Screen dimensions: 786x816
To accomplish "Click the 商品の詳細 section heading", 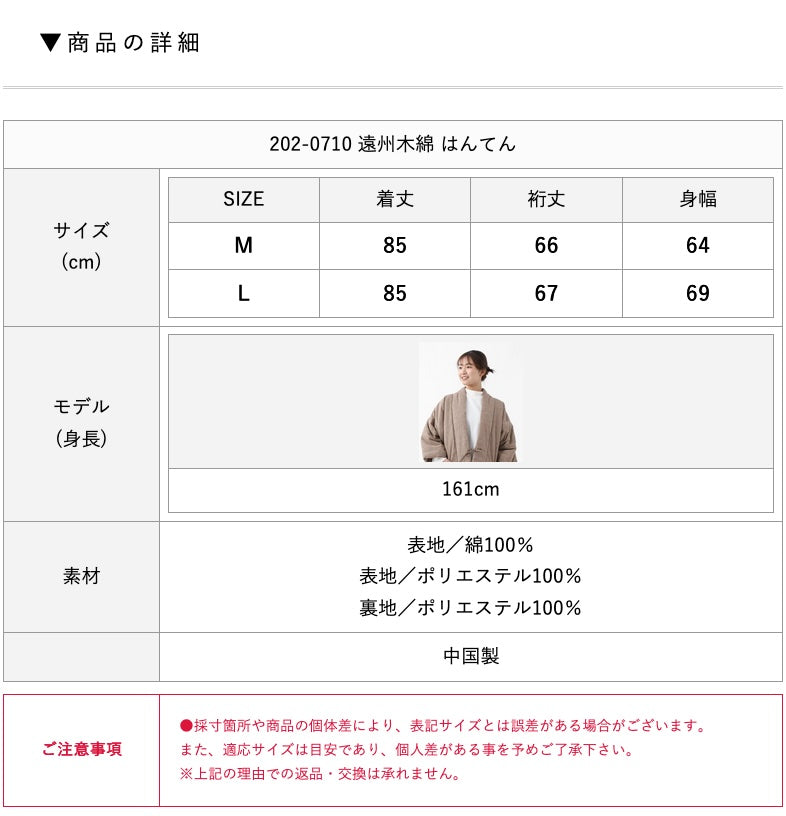I will tap(133, 42).
